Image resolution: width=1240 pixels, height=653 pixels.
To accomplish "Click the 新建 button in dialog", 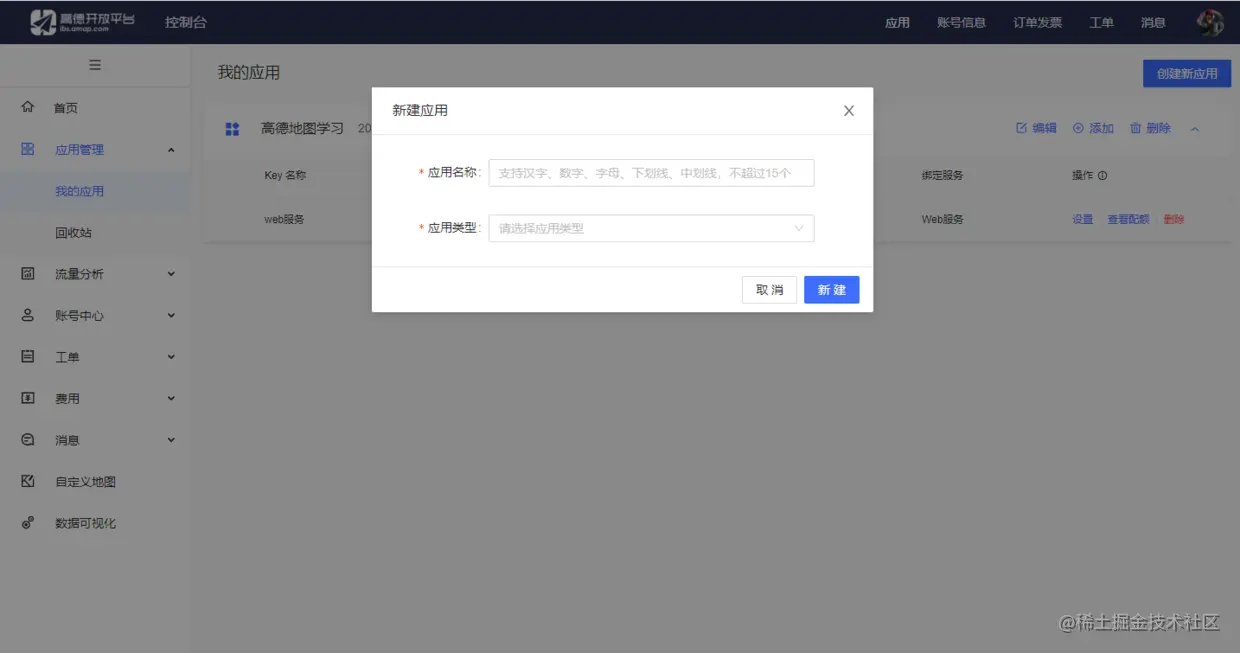I will [832, 290].
